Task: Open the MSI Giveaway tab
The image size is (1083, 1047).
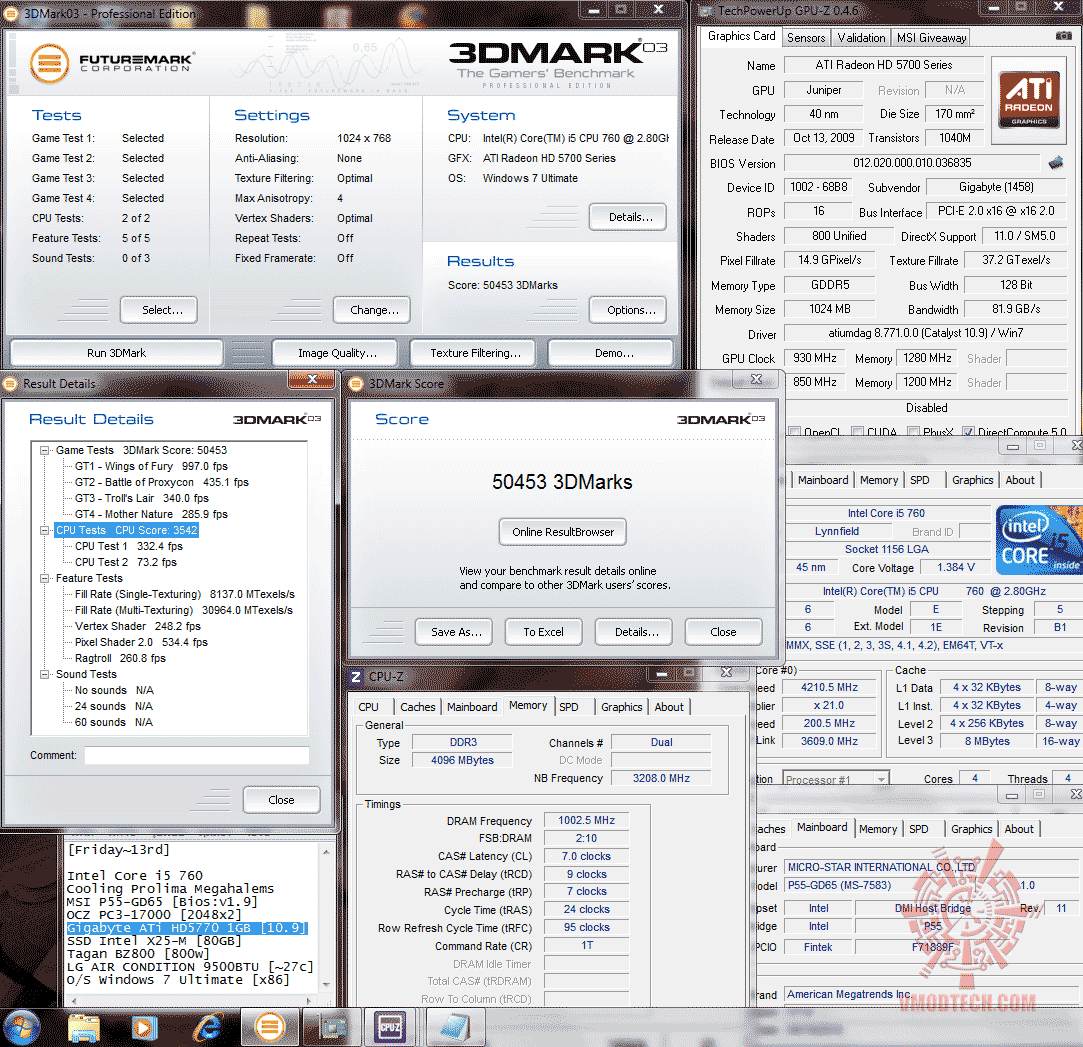Action: pyautogui.click(x=931, y=38)
